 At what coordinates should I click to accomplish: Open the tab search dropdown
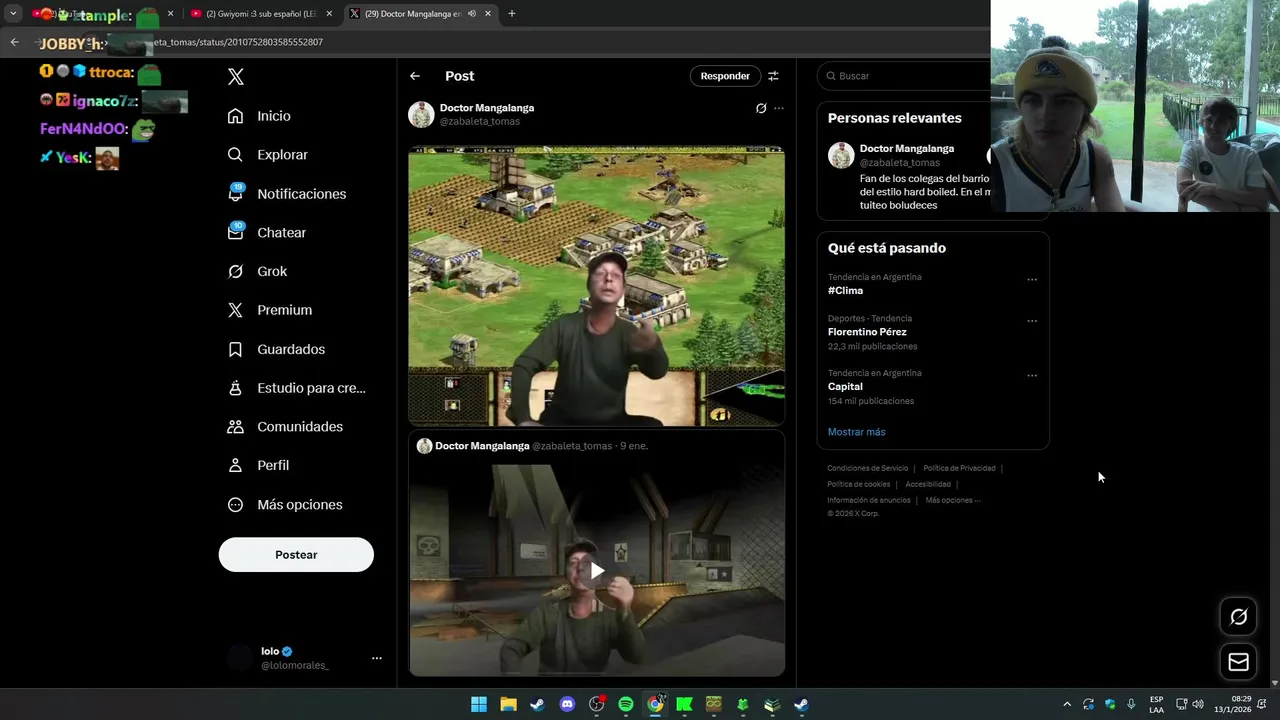click(13, 14)
